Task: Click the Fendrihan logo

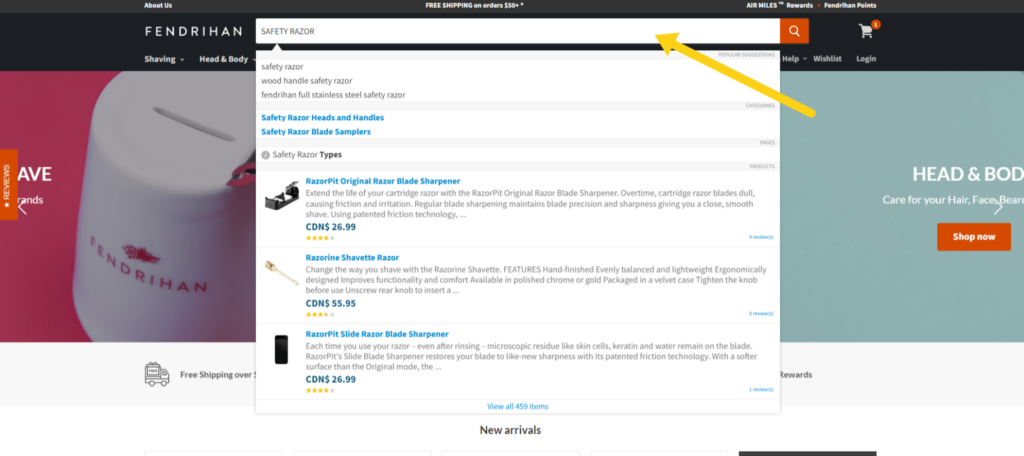Action: (x=194, y=31)
